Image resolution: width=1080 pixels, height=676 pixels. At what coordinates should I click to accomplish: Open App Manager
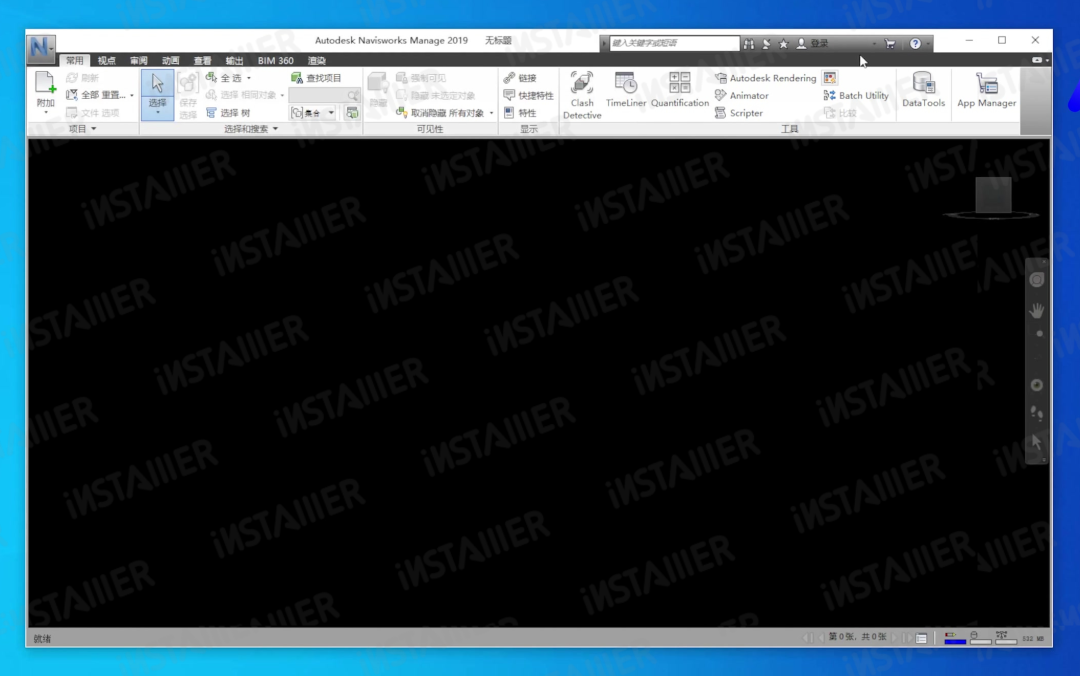click(986, 90)
